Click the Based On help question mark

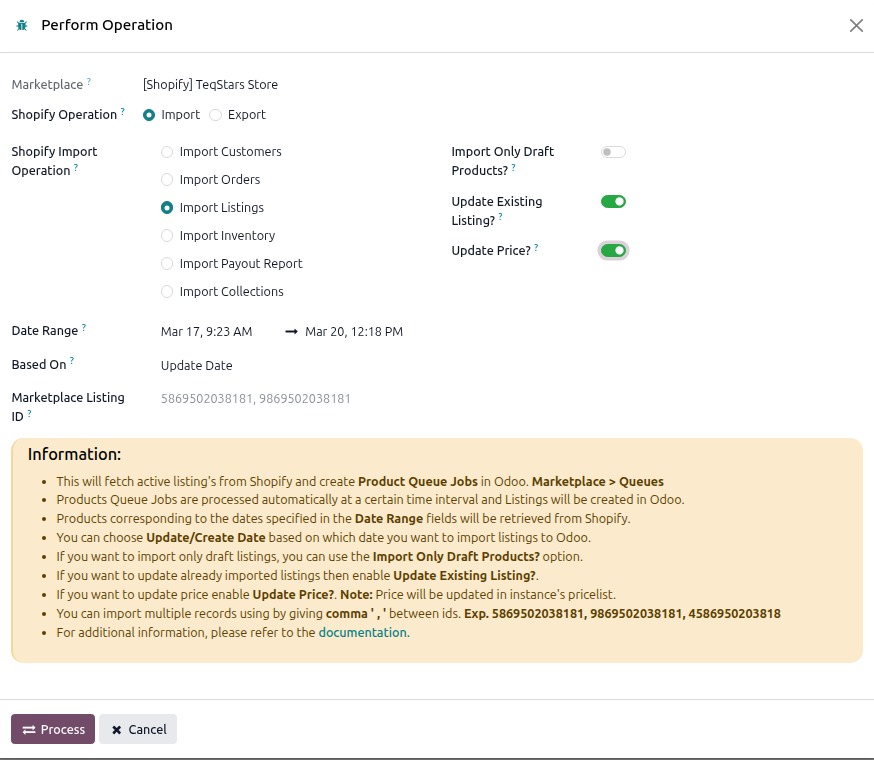(72, 361)
